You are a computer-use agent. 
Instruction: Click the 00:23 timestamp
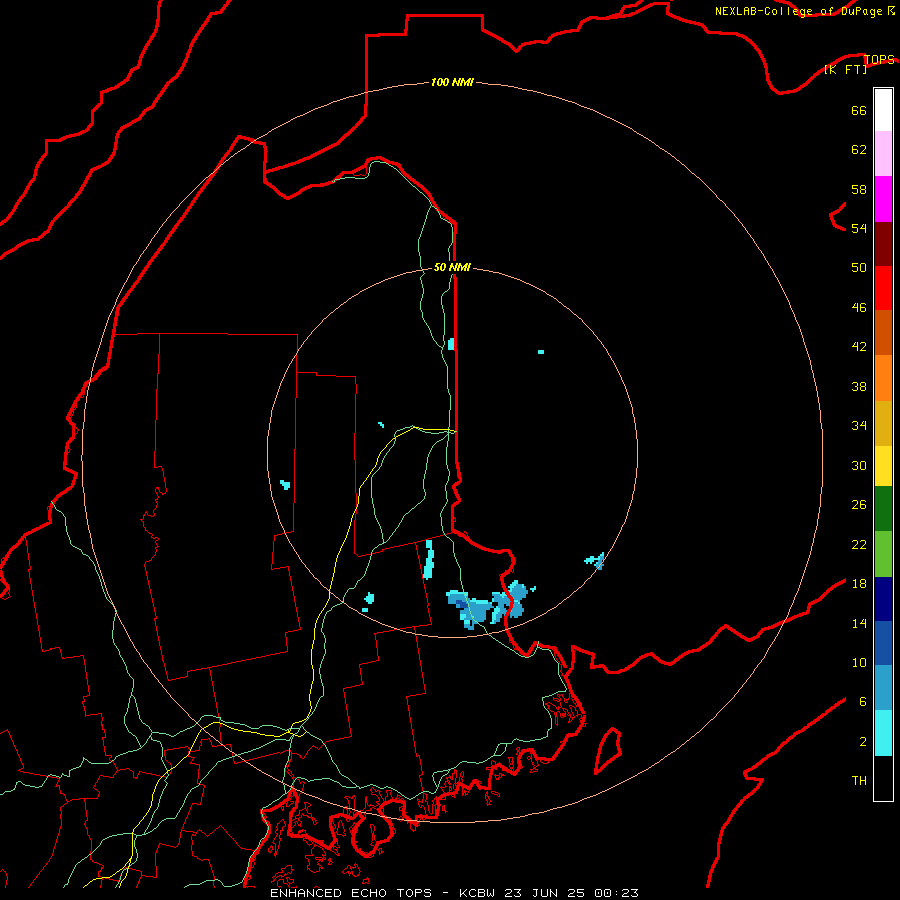[x=616, y=893]
